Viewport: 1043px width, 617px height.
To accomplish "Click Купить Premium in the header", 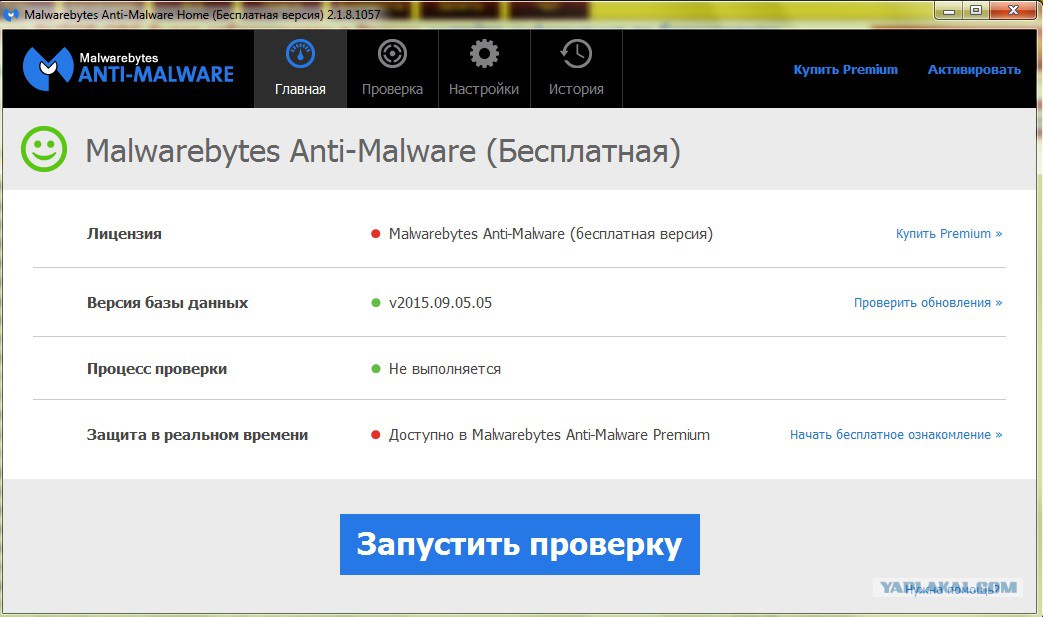I will pos(845,69).
